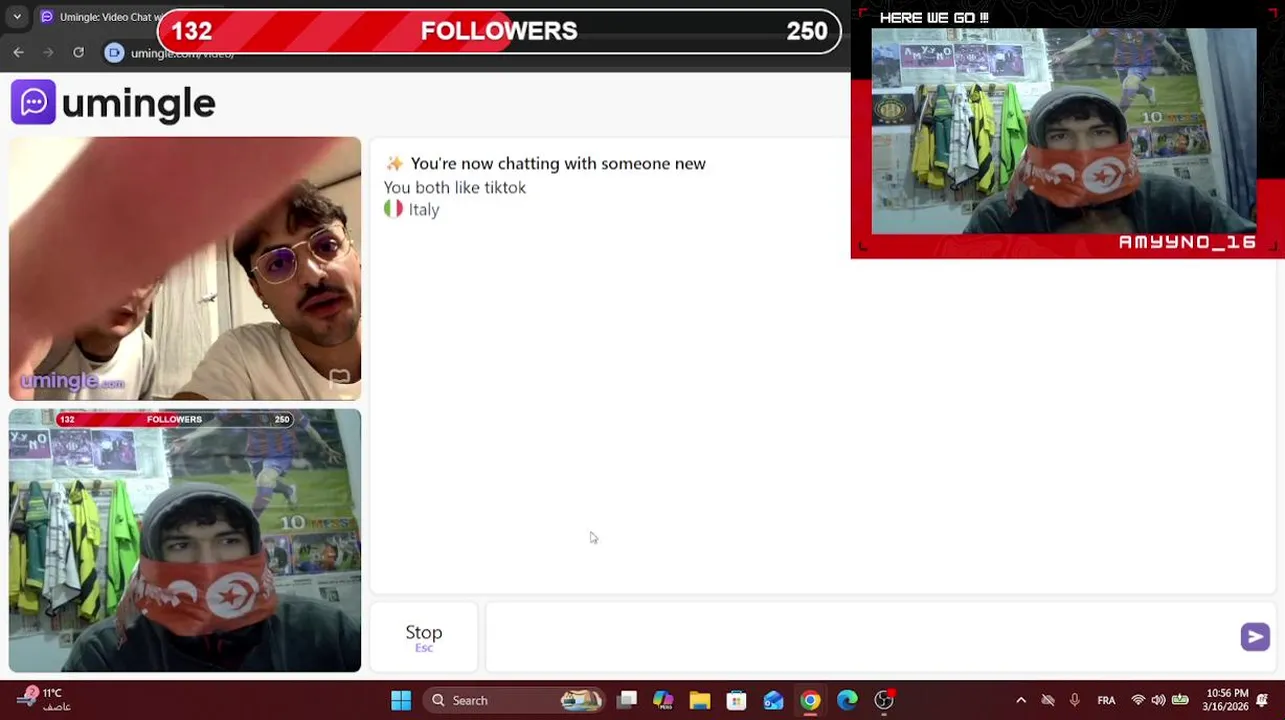
Task: Click the AMYYNO_16 stream overlay name
Action: (x=1187, y=242)
